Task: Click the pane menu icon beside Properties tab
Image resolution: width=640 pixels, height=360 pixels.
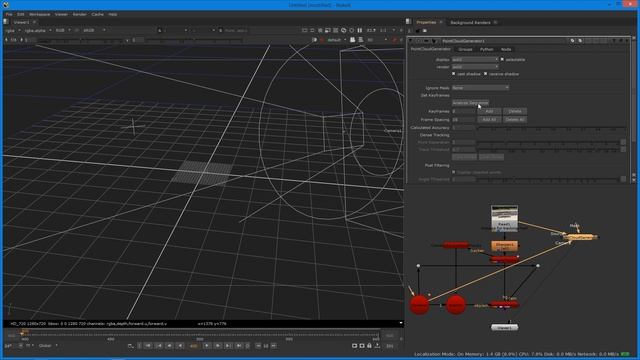Action: tap(409, 22)
